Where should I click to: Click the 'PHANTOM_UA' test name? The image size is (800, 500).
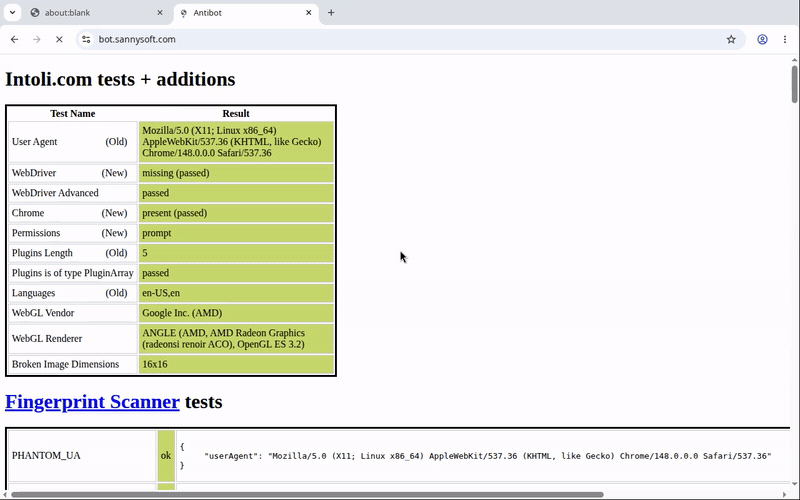46,456
